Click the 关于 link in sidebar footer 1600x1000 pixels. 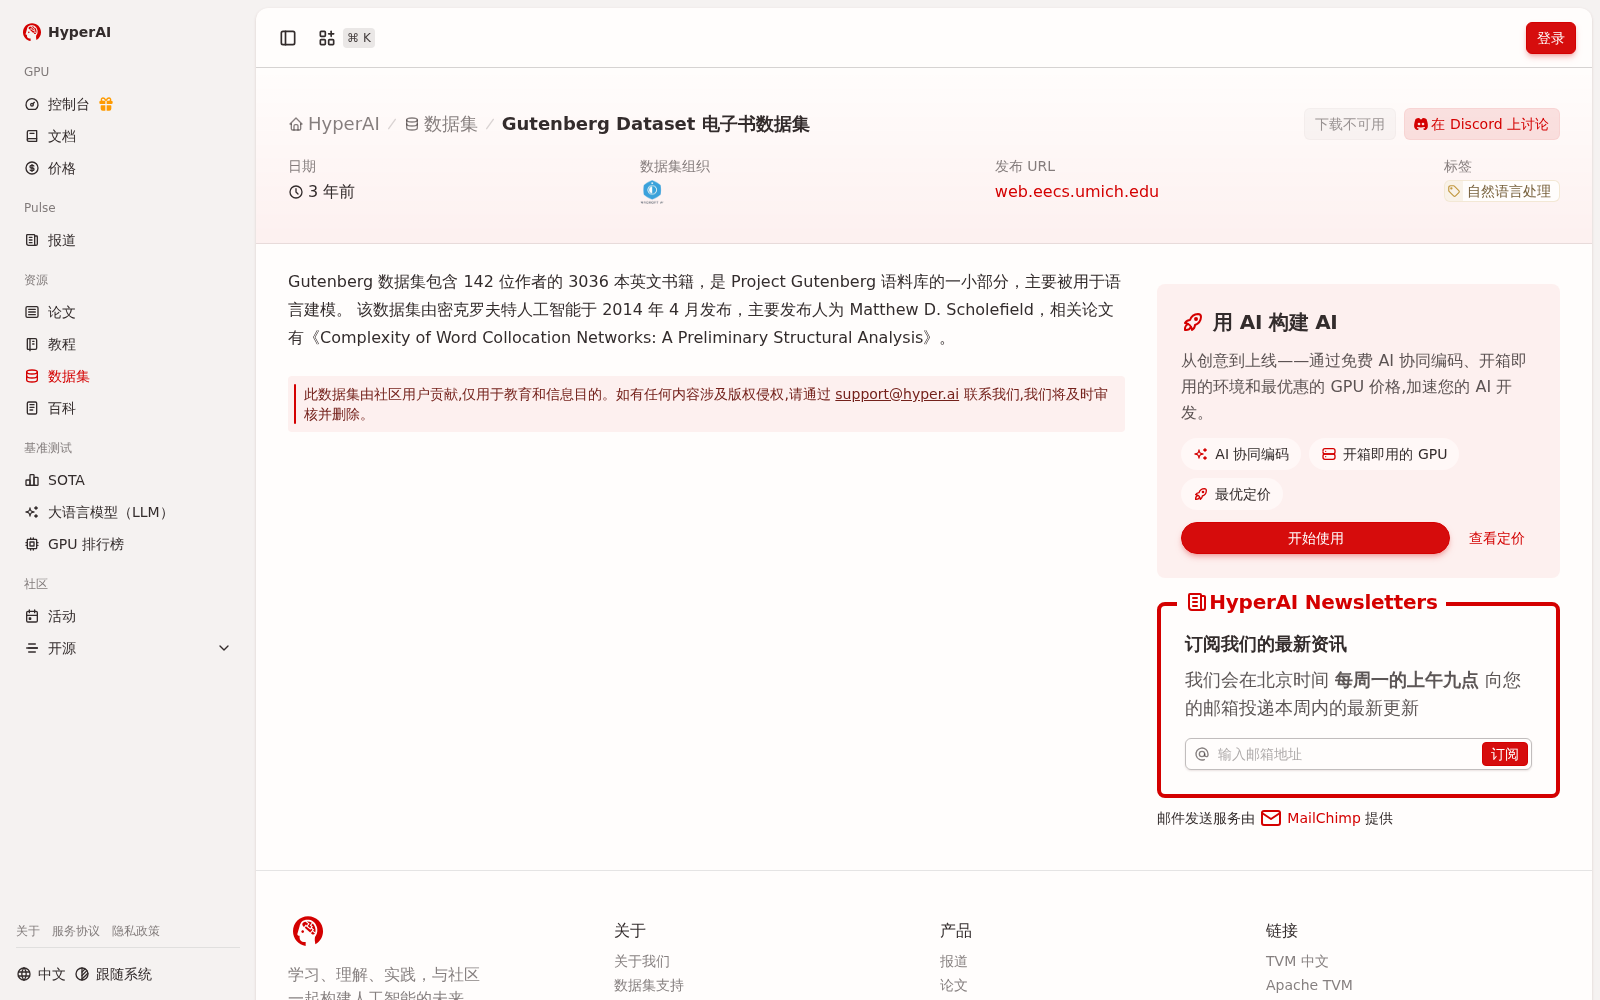[28, 931]
